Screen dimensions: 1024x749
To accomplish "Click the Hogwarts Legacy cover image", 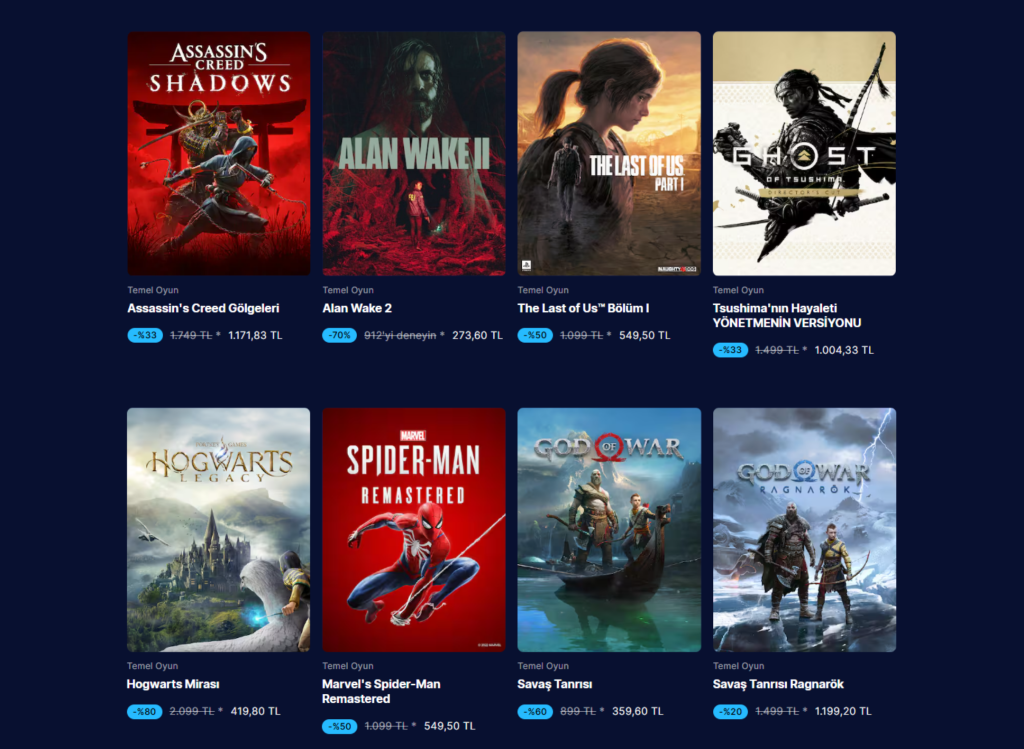I will point(219,530).
